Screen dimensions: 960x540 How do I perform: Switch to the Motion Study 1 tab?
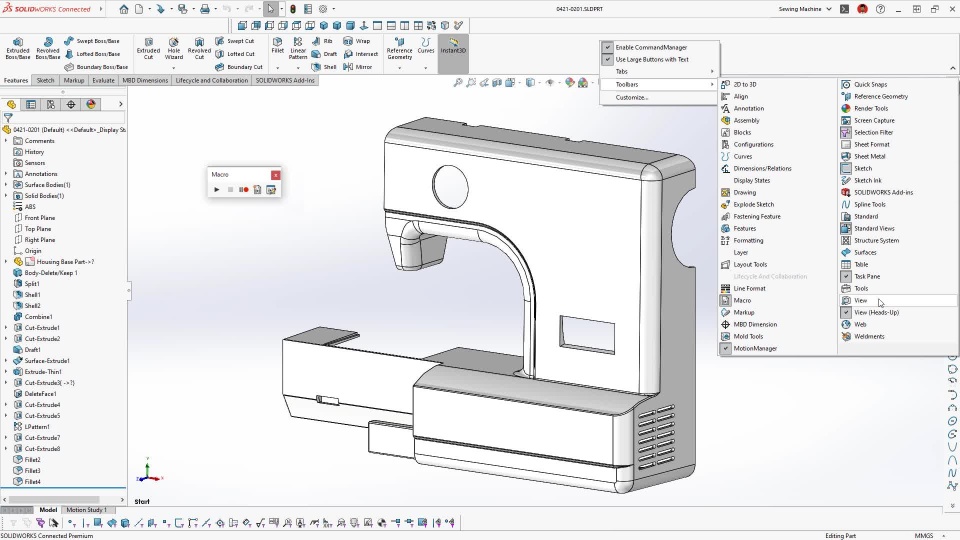click(86, 510)
